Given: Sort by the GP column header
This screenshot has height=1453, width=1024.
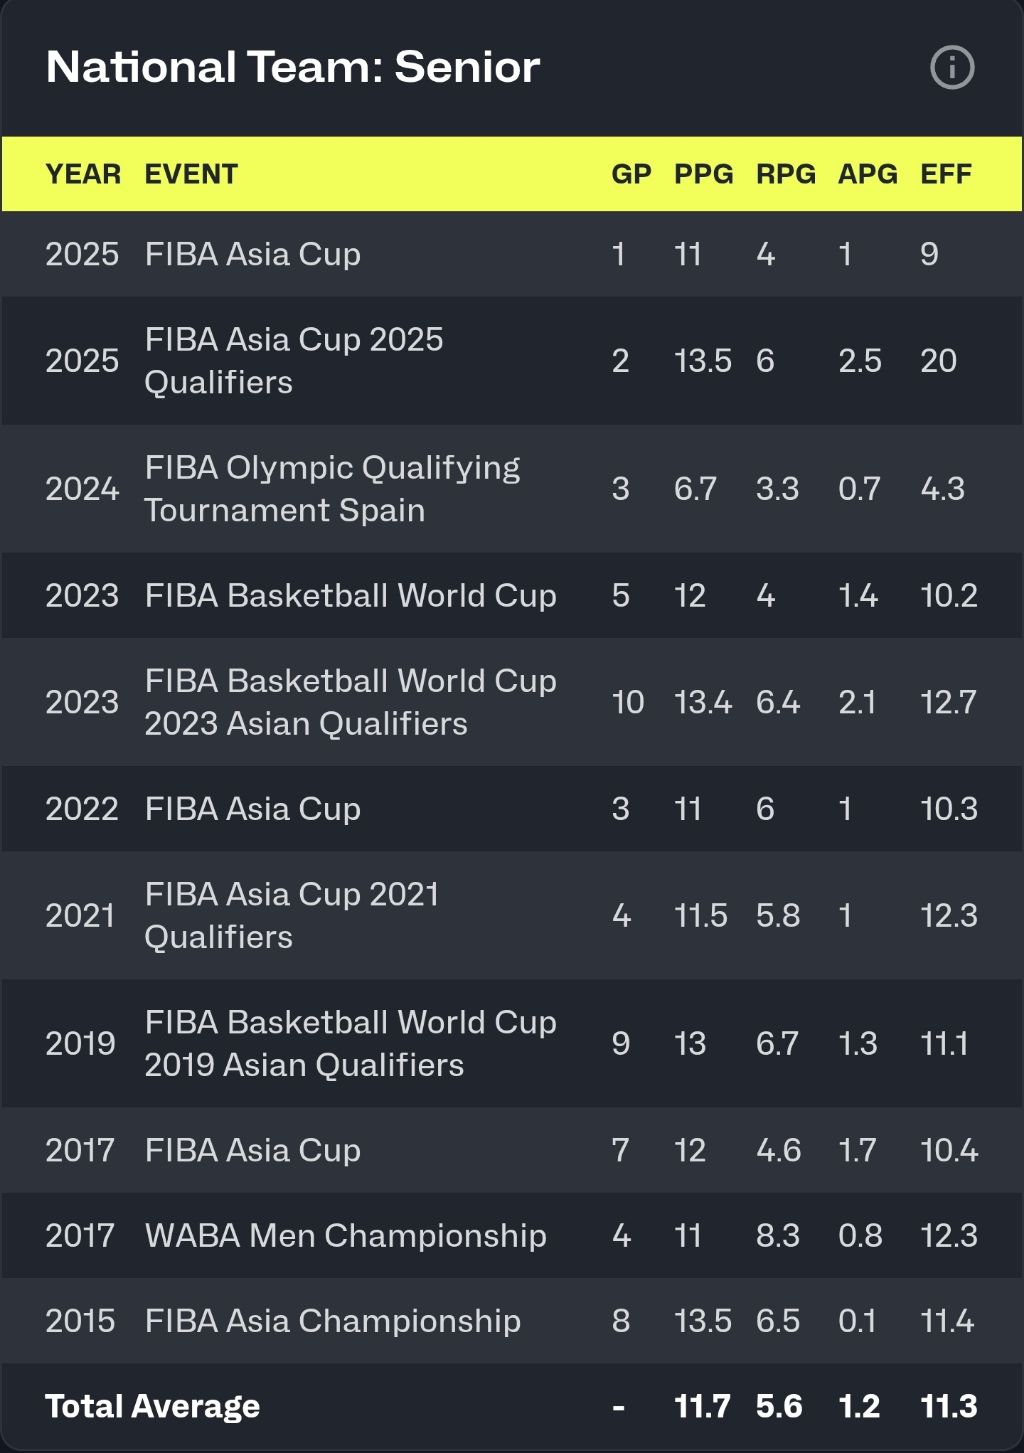Looking at the screenshot, I should pos(631,174).
